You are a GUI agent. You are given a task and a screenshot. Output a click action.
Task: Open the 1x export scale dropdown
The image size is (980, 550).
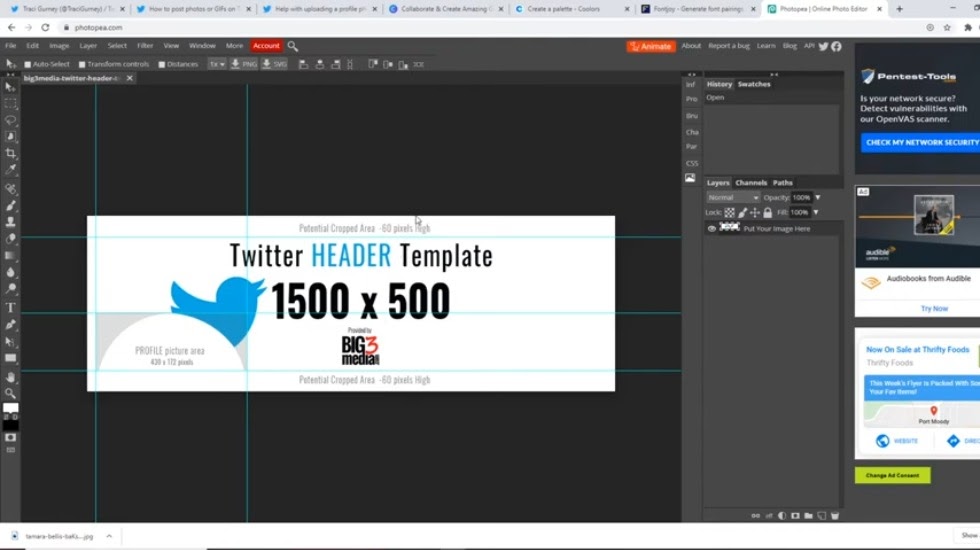217,64
